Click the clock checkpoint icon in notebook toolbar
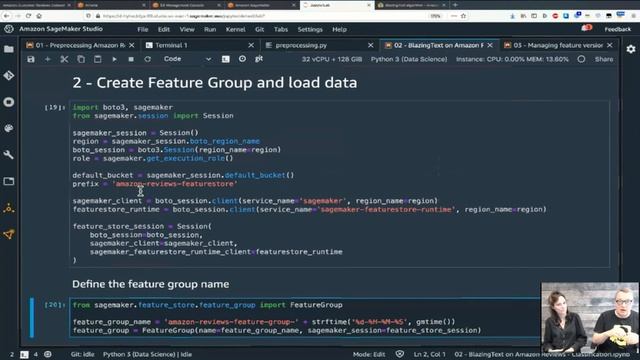 pyautogui.click(x=242, y=59)
